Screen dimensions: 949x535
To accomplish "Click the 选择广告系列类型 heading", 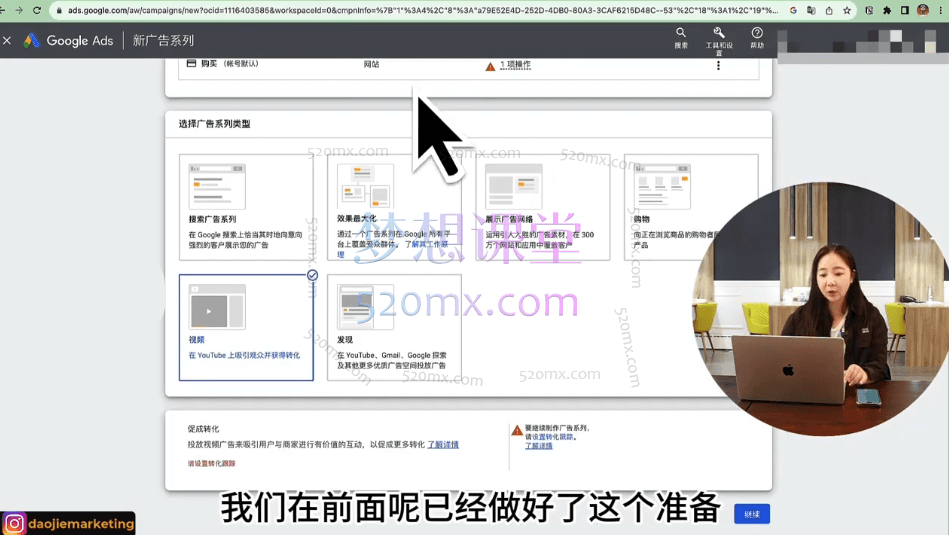I will click(x=214, y=123).
